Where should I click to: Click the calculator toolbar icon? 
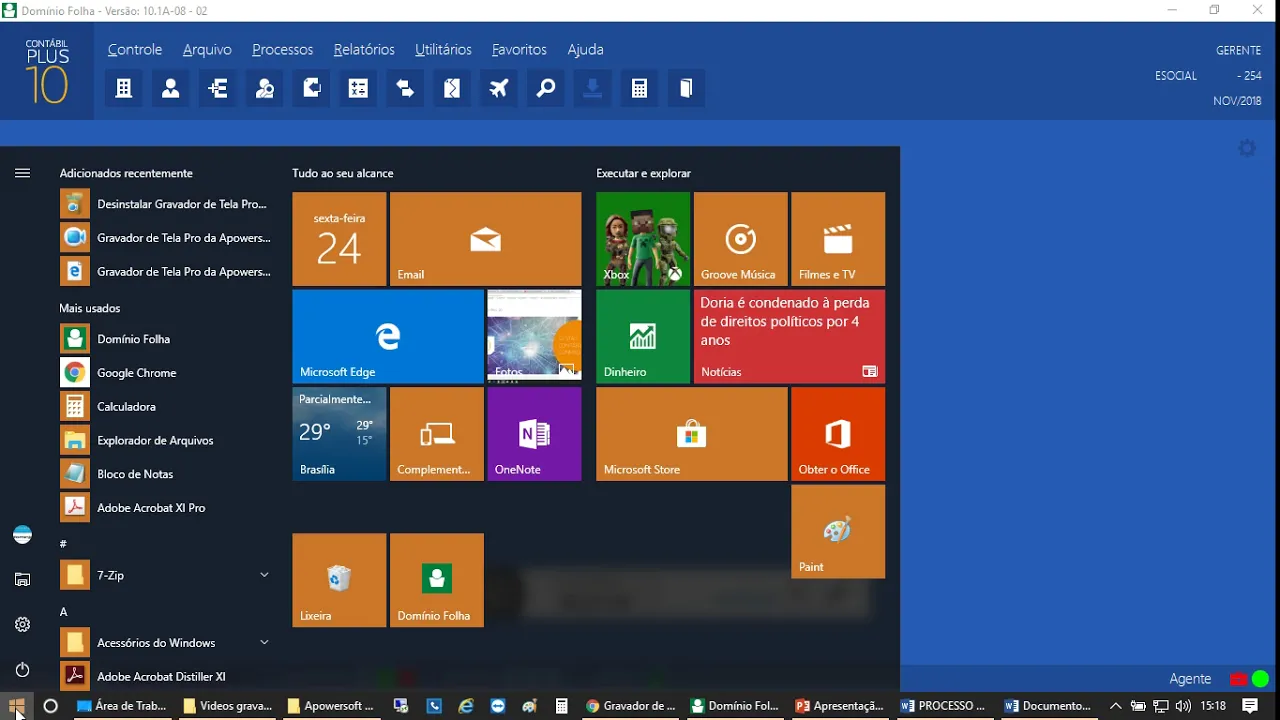[640, 89]
